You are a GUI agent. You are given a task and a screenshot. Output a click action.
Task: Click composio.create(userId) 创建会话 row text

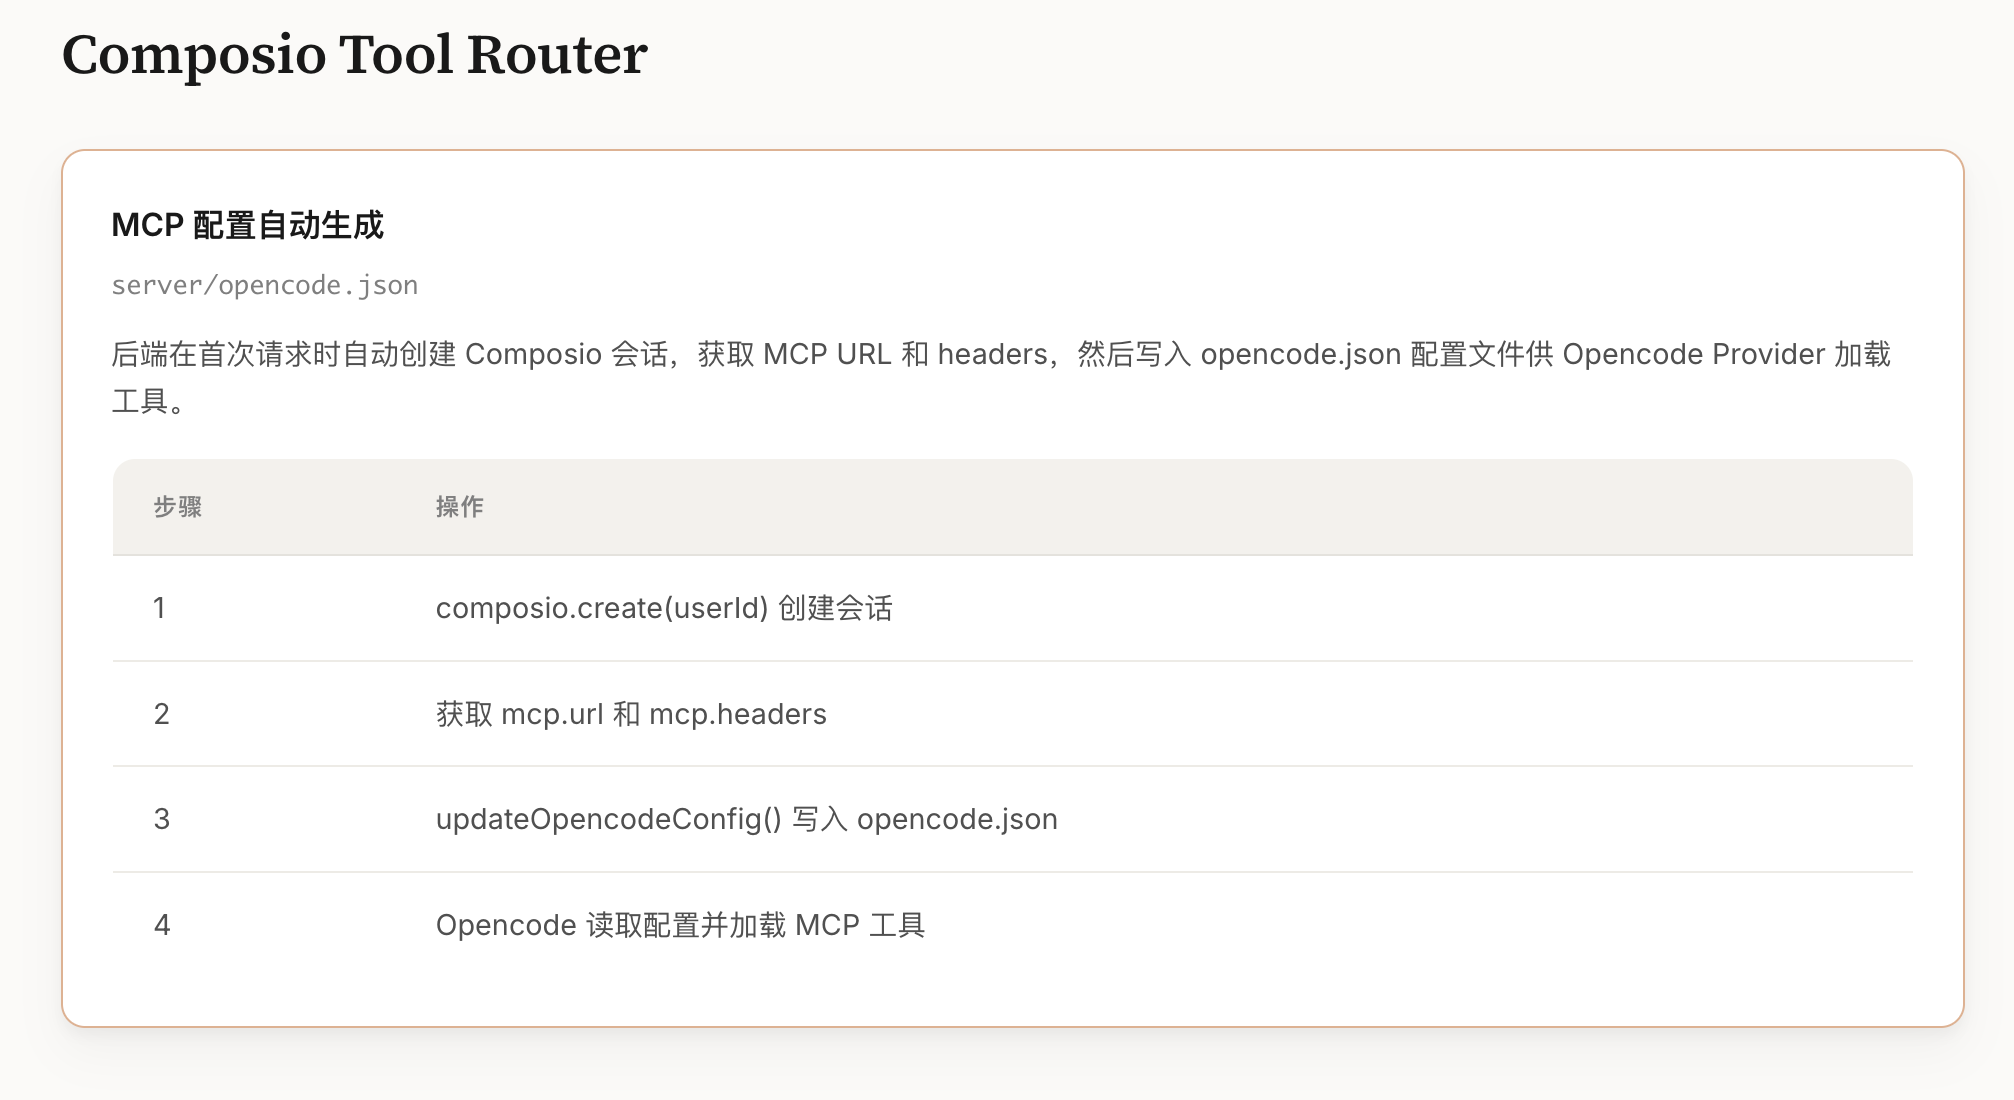pos(664,608)
